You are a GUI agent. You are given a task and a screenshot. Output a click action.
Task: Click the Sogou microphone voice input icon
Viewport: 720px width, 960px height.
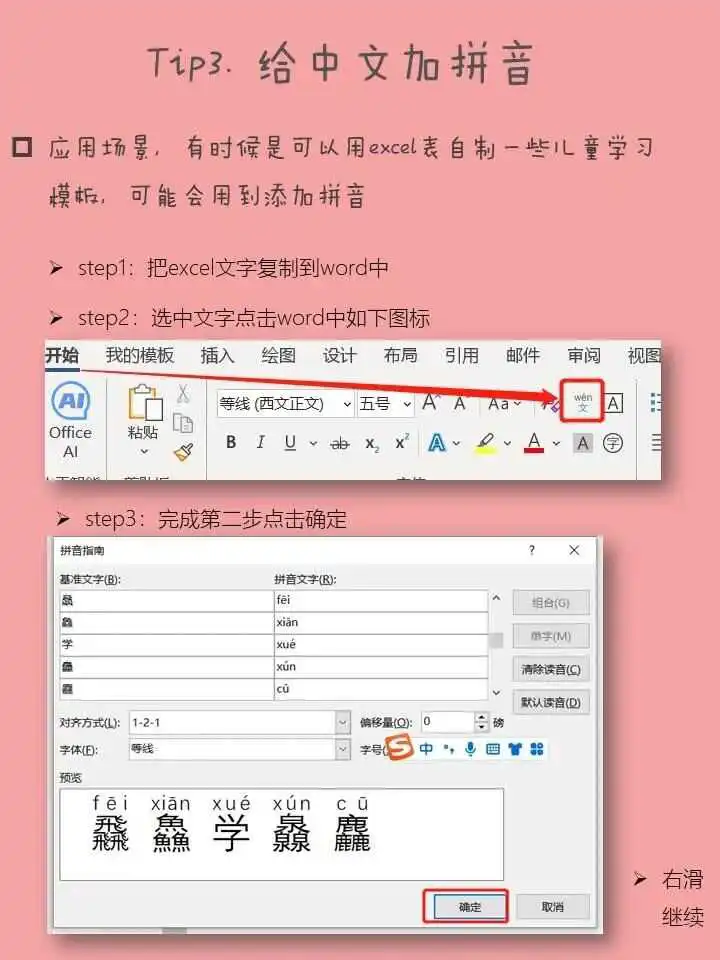tap(470, 749)
